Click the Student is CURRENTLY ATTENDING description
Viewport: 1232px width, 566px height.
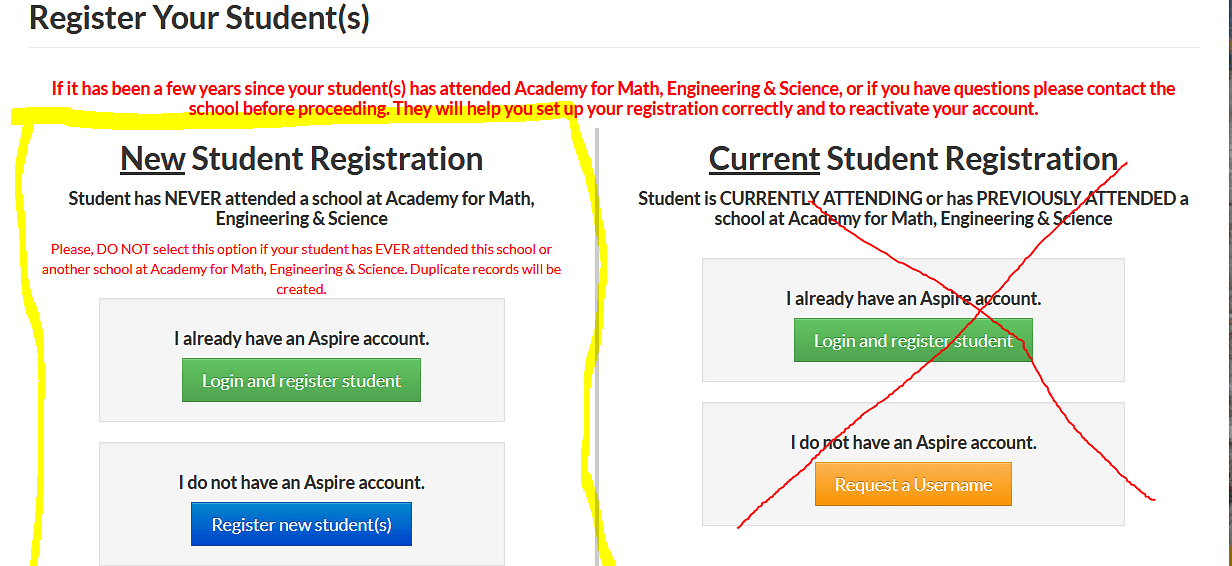coord(913,208)
